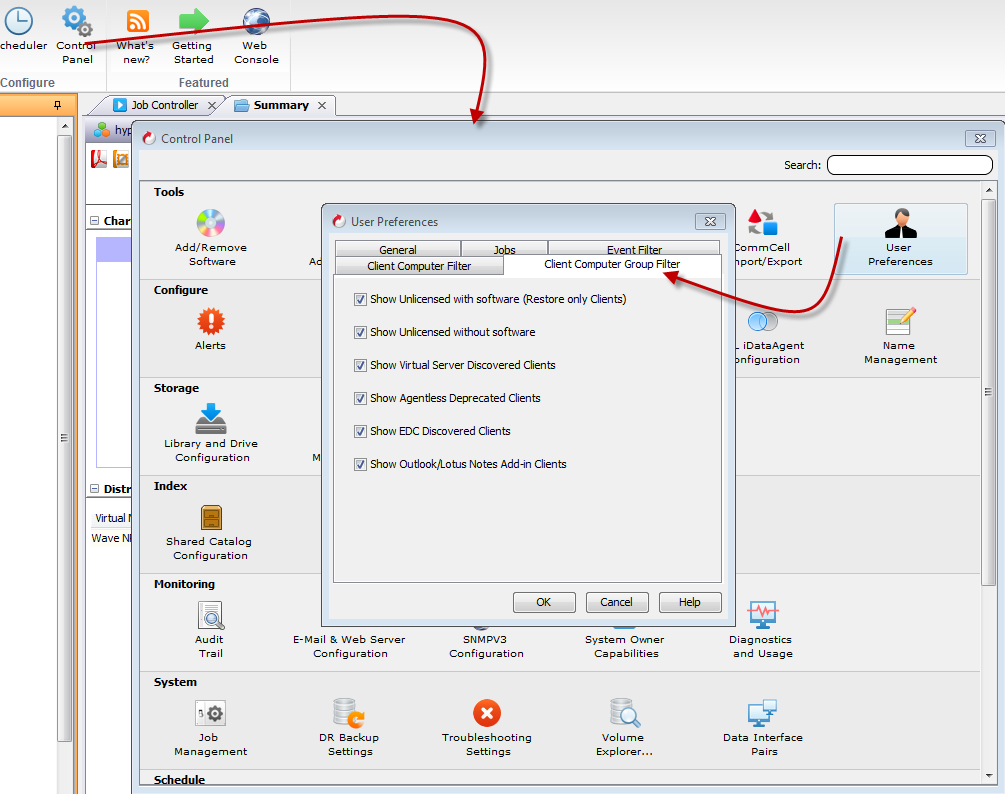Disable Show Unlicensed without software
Viewport: 1005px width, 794px height.
pyautogui.click(x=361, y=332)
